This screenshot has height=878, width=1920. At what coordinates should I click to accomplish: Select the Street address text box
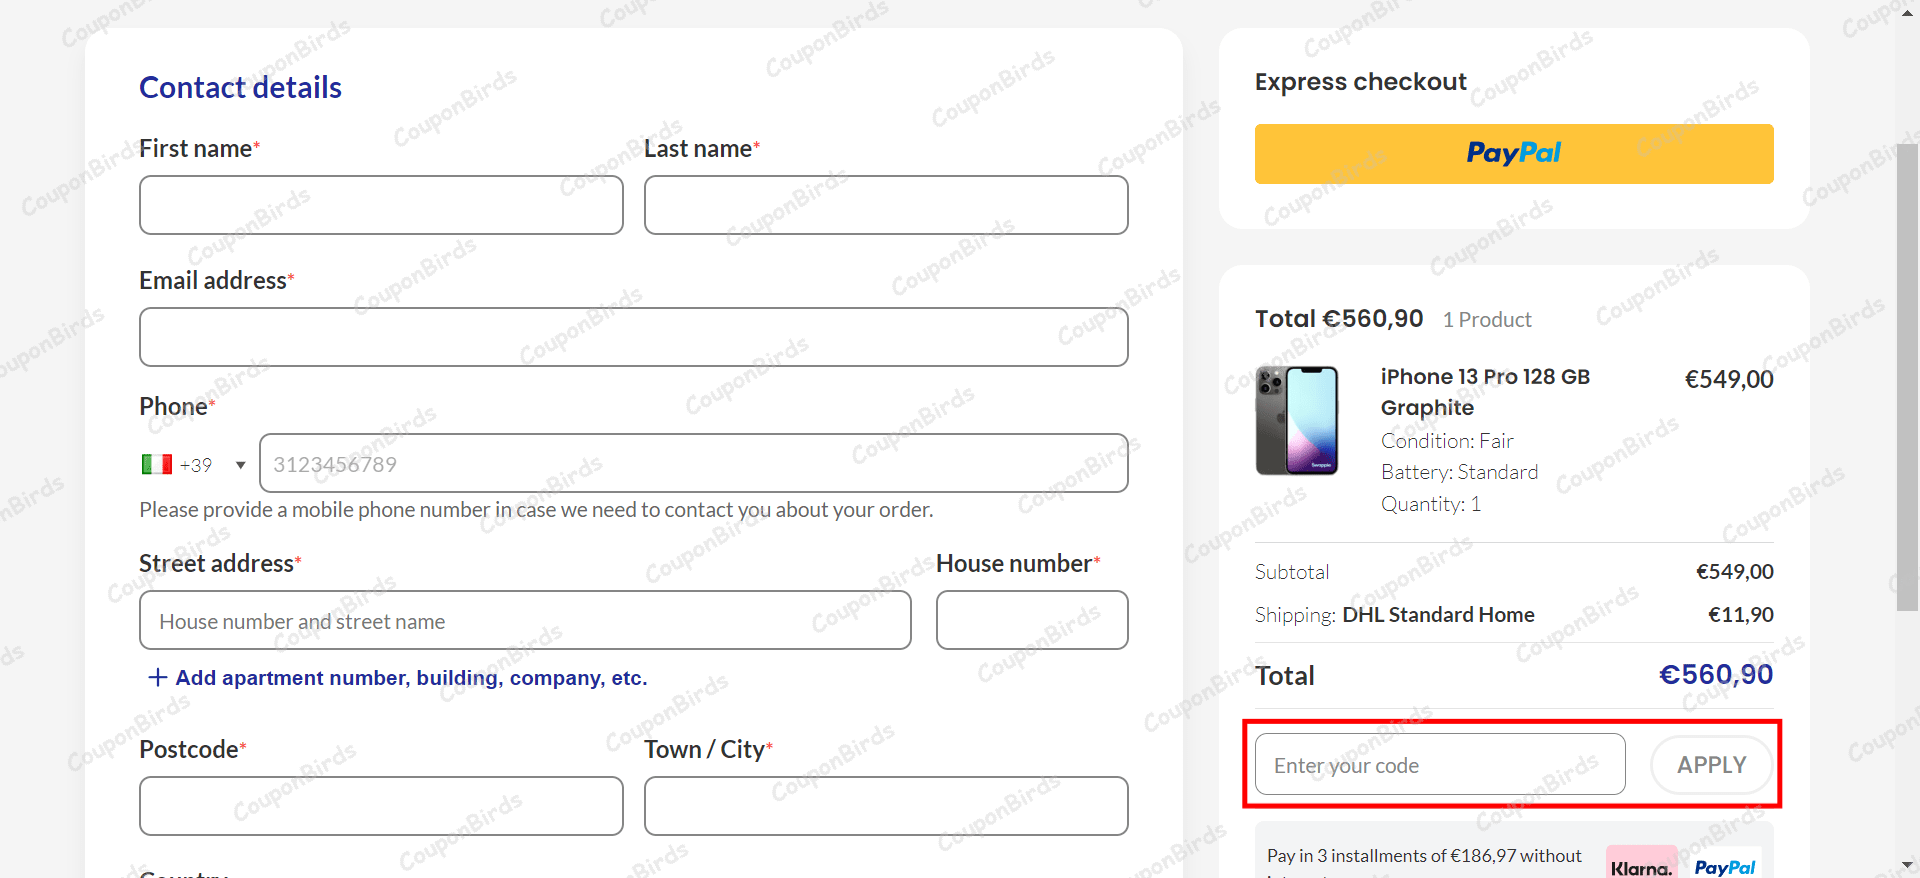(x=525, y=620)
